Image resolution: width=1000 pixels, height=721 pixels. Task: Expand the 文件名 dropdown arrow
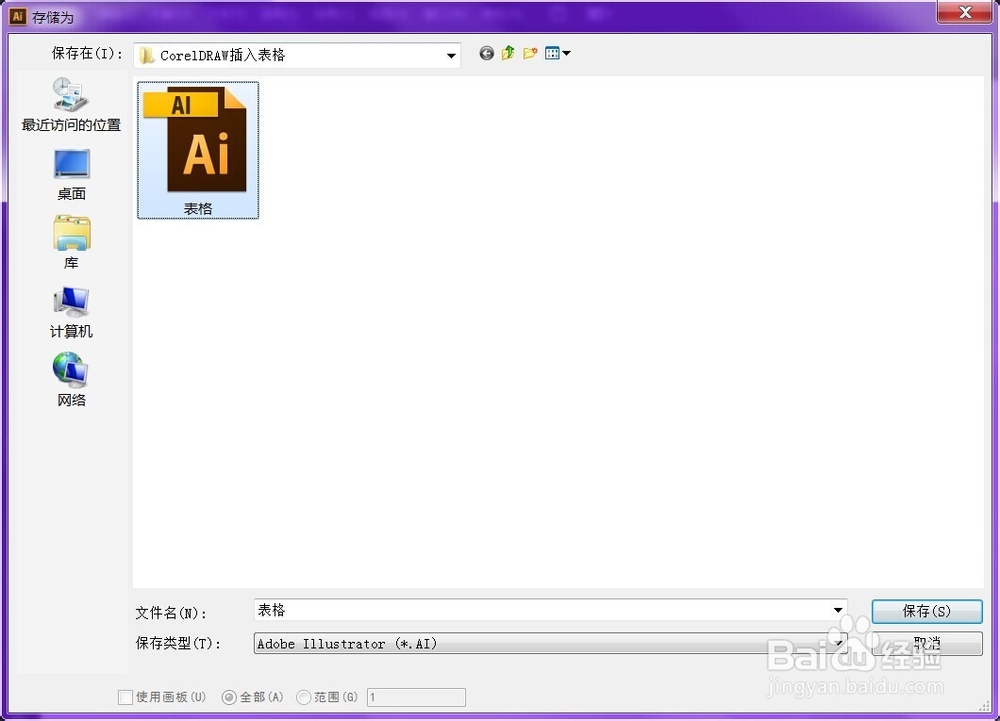pyautogui.click(x=838, y=611)
